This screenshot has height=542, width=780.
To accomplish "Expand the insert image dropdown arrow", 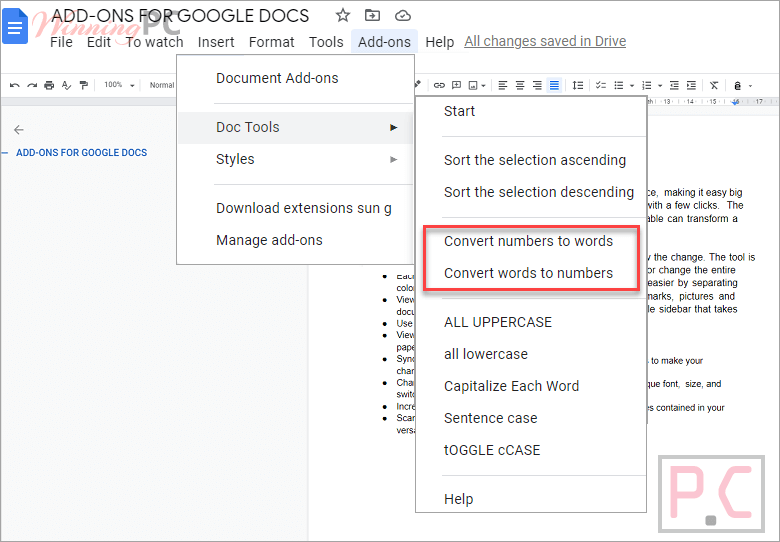I will (x=484, y=86).
